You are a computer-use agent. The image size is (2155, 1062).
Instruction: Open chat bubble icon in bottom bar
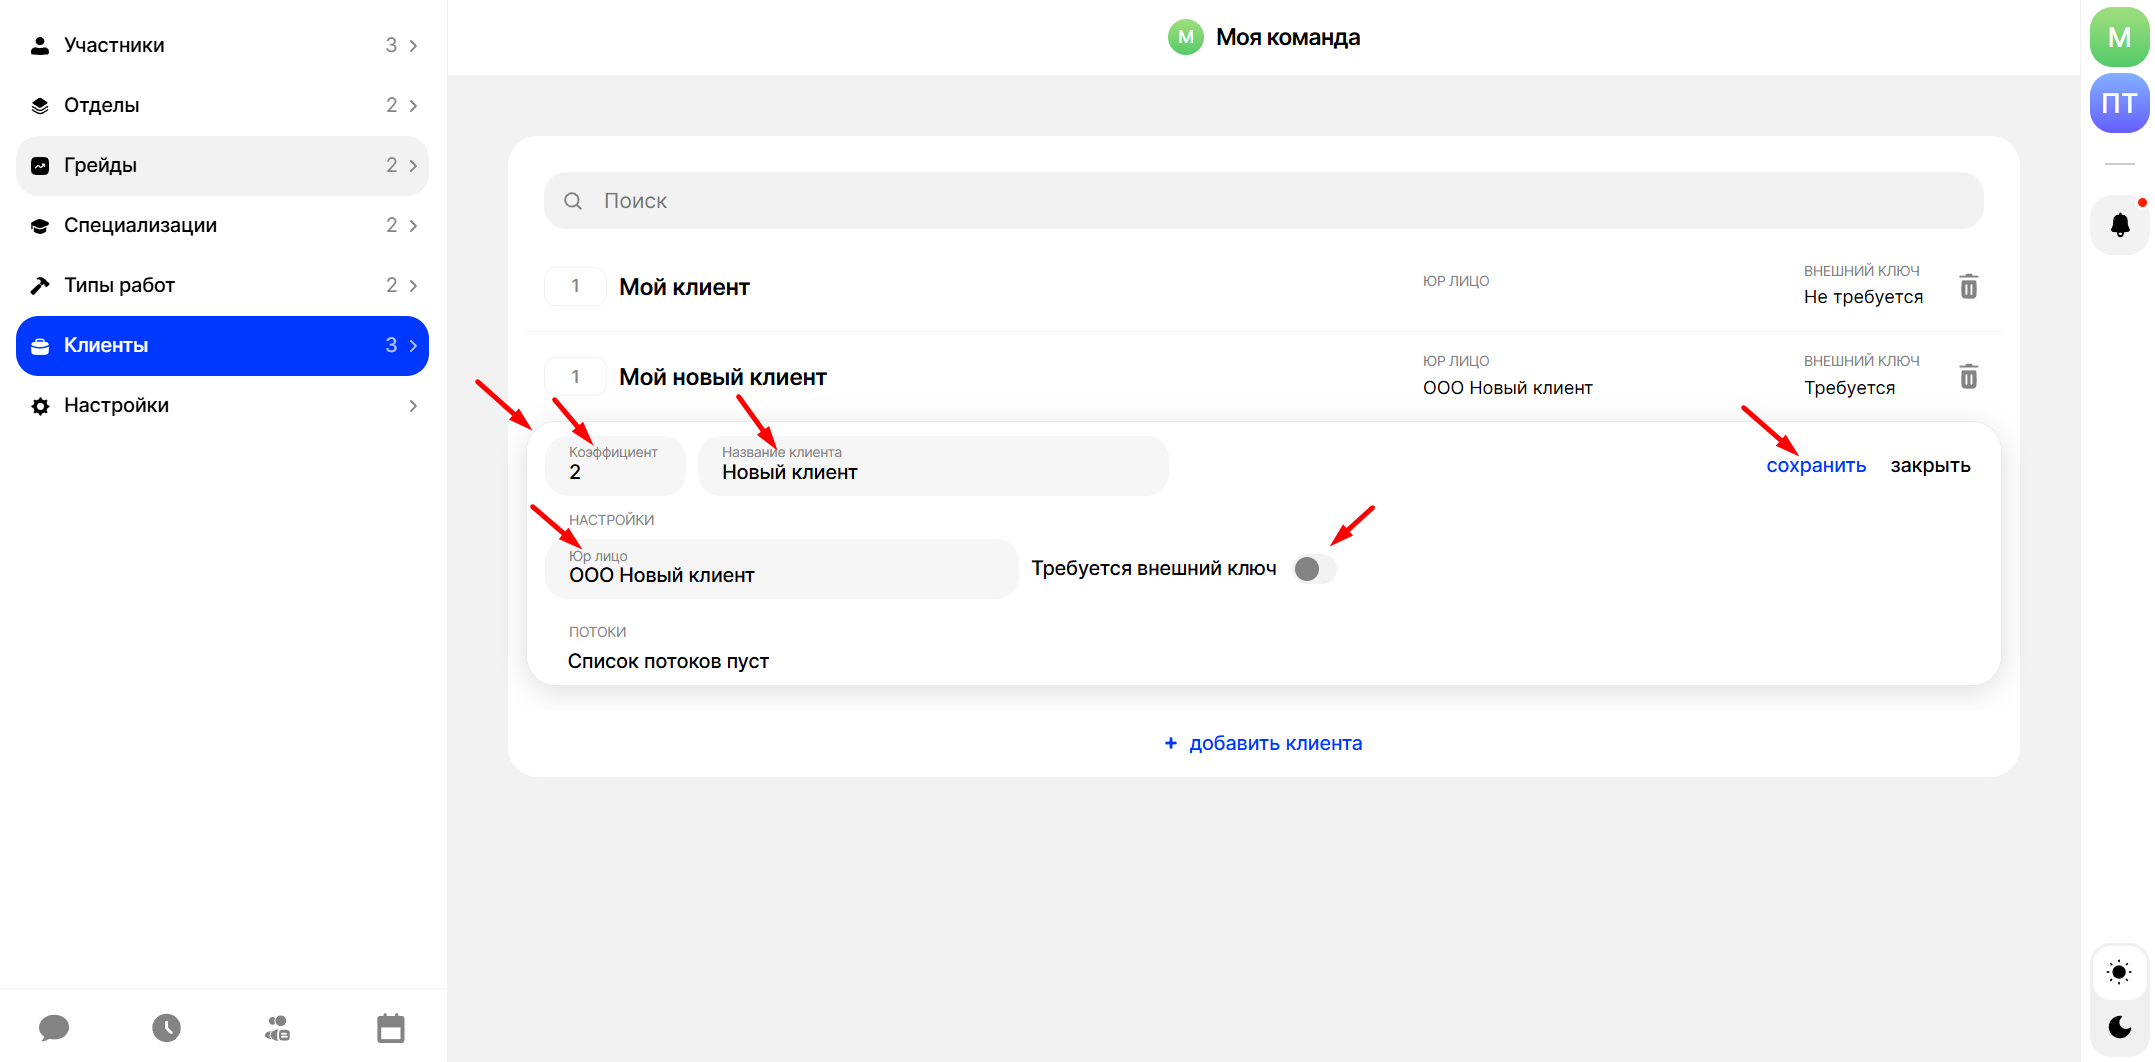(x=54, y=1027)
